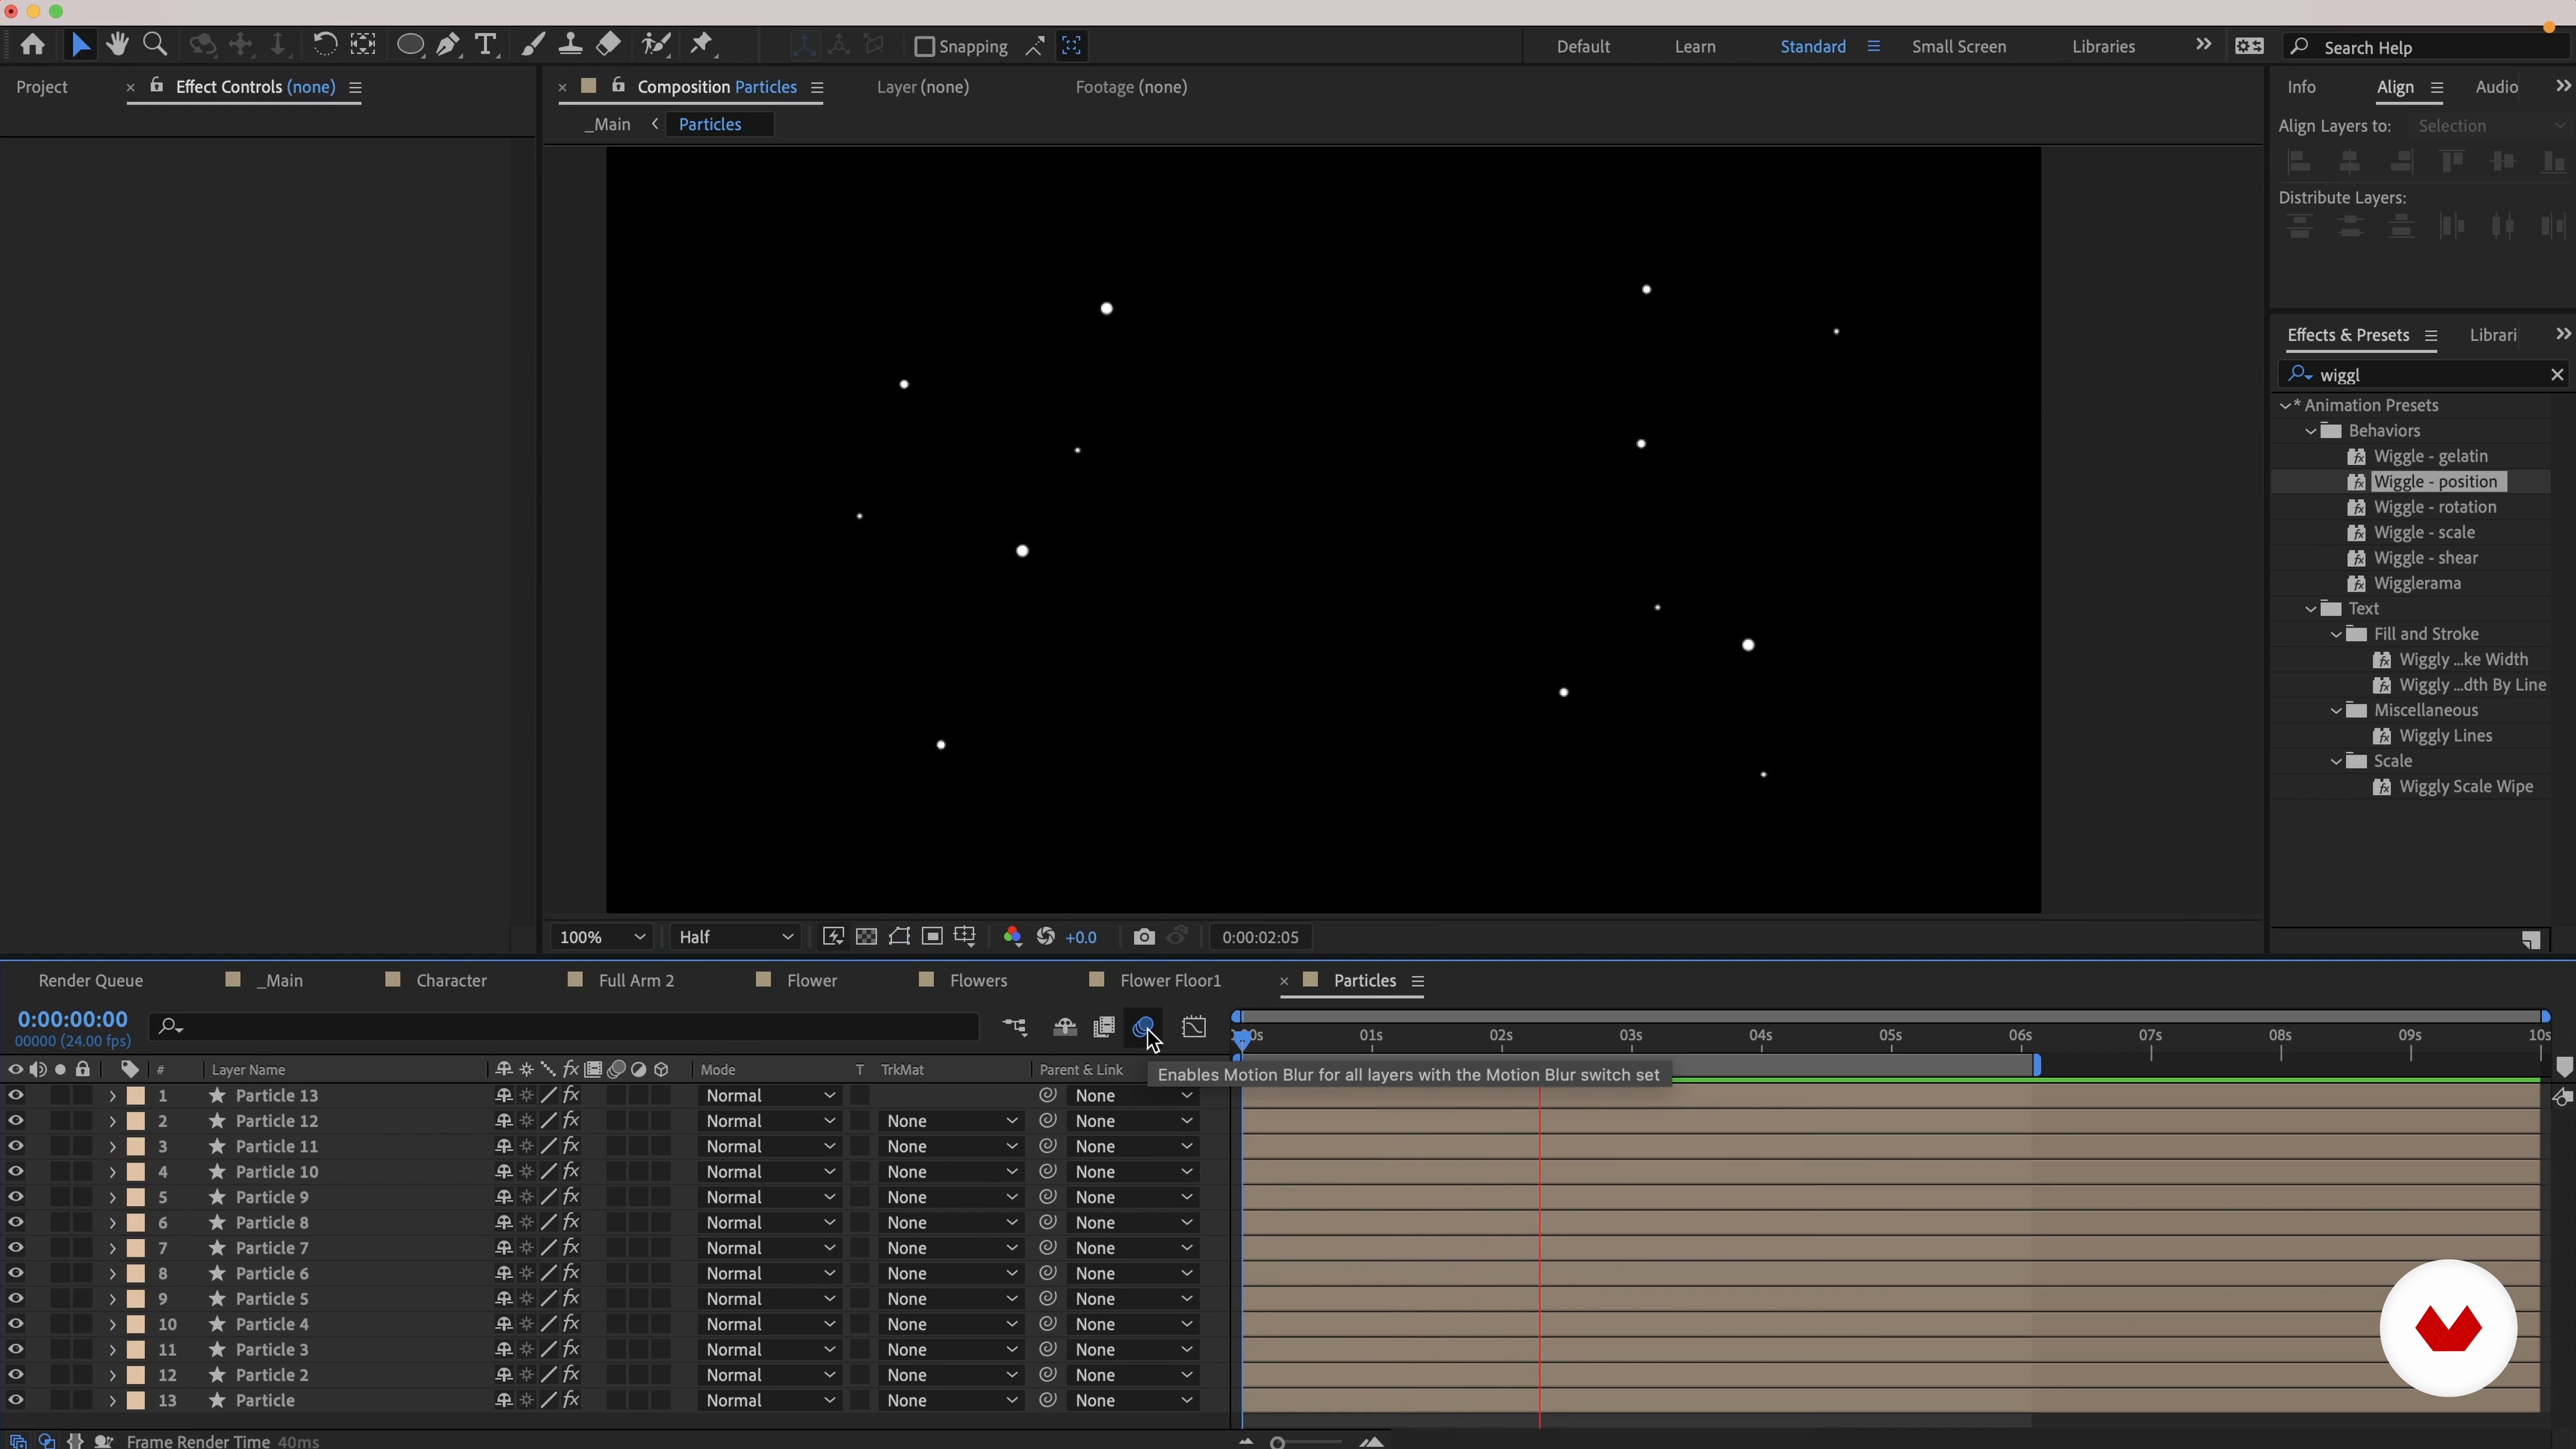
Task: Select the Wiggle - gelatin preset
Action: click(2430, 456)
